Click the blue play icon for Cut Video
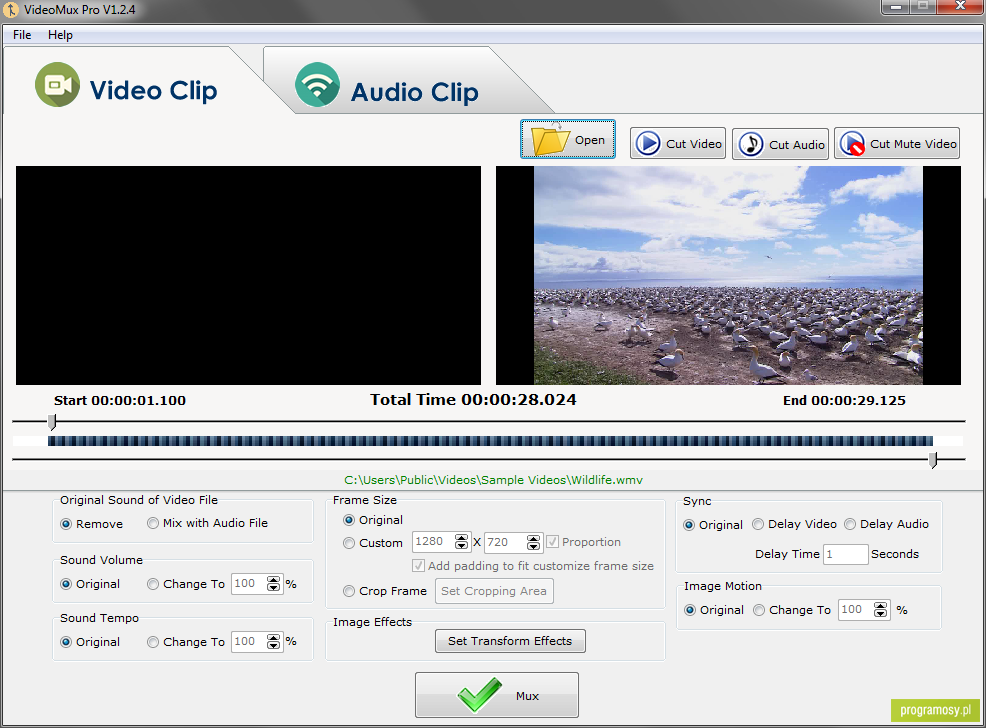The height and width of the screenshot is (728, 986). 648,143
